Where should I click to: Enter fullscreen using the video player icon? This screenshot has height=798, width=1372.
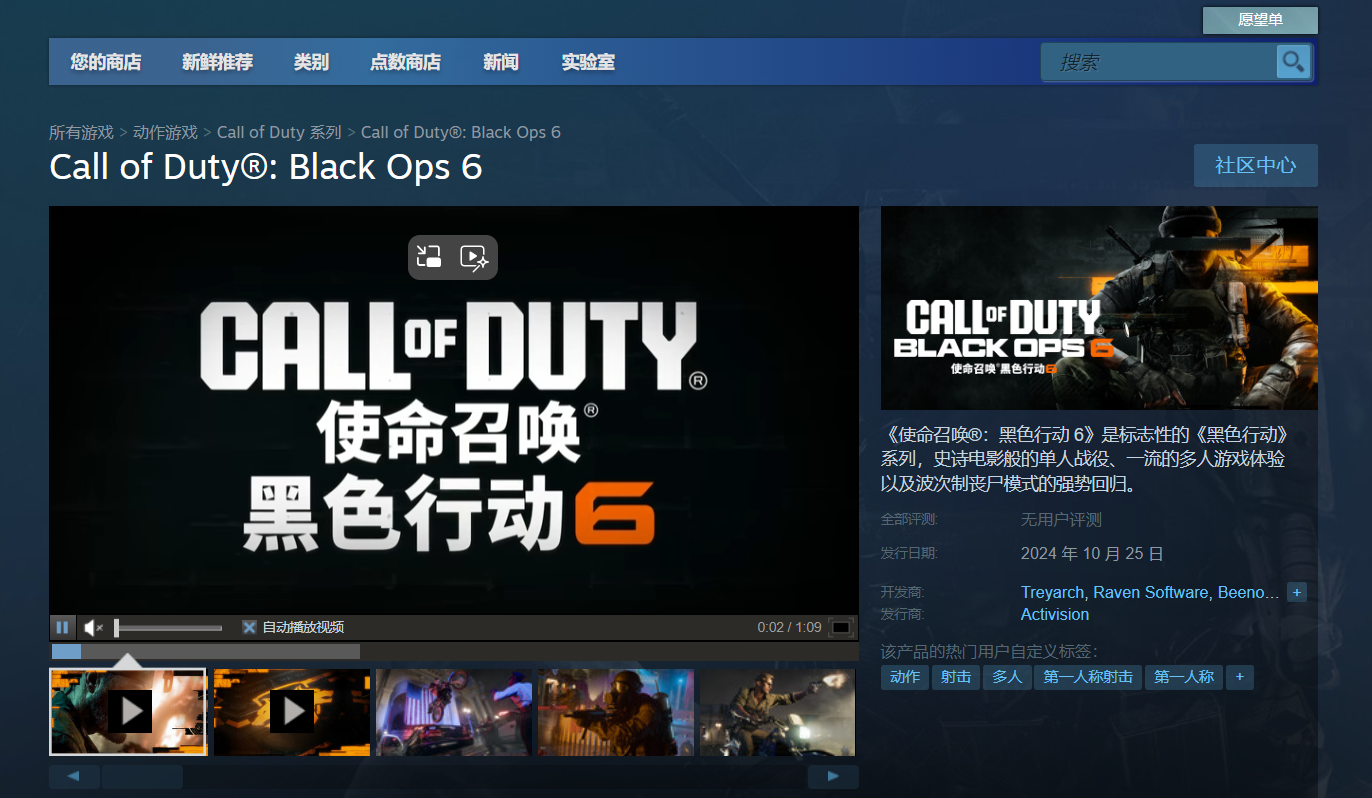point(841,627)
